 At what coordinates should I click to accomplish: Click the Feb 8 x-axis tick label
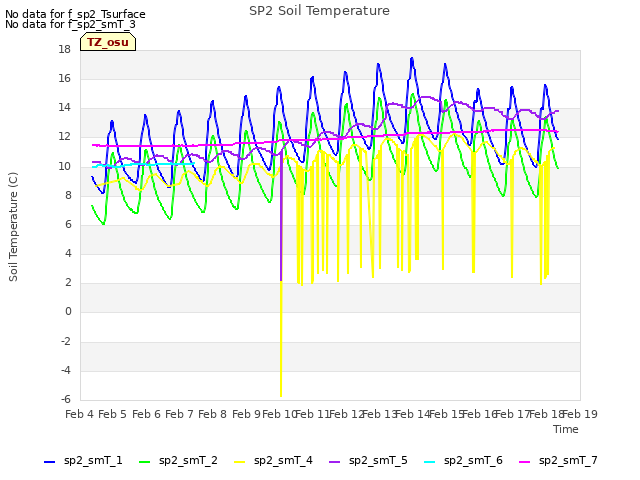coord(213,414)
